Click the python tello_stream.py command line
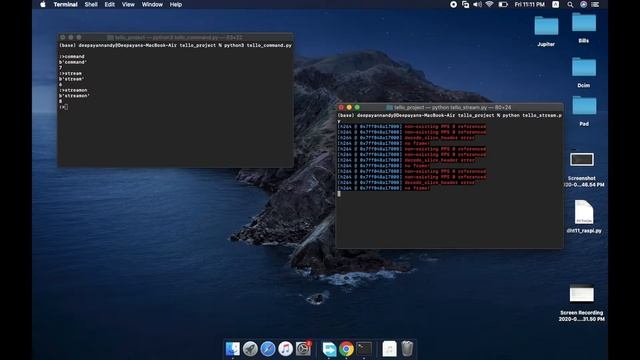Image resolution: width=640 pixels, height=360 pixels. point(533,116)
